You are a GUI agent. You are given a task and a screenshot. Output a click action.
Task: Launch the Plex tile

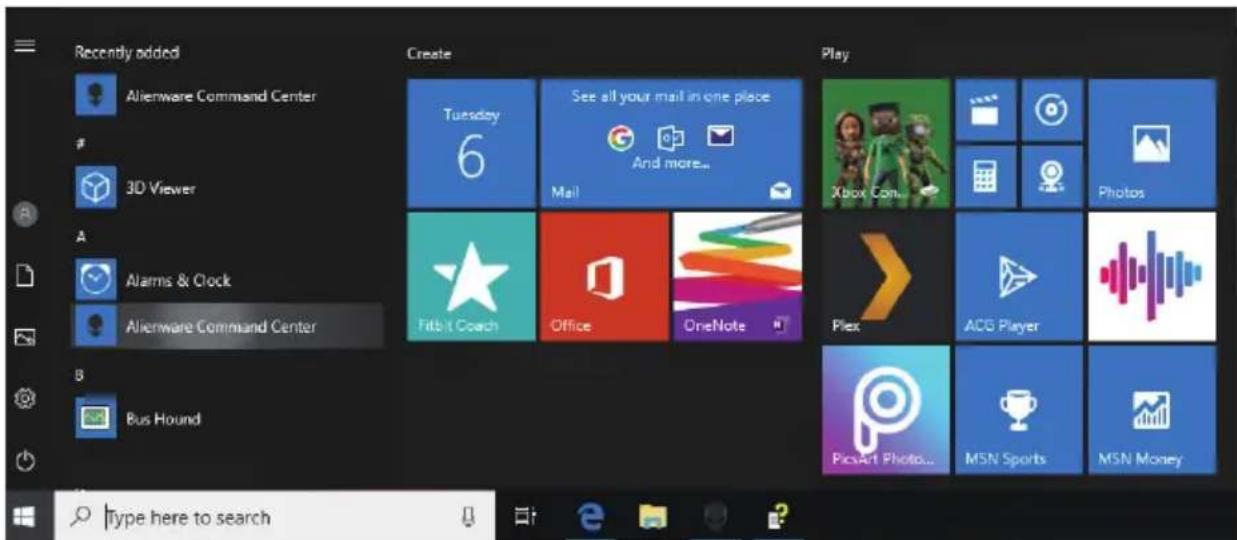tap(886, 277)
